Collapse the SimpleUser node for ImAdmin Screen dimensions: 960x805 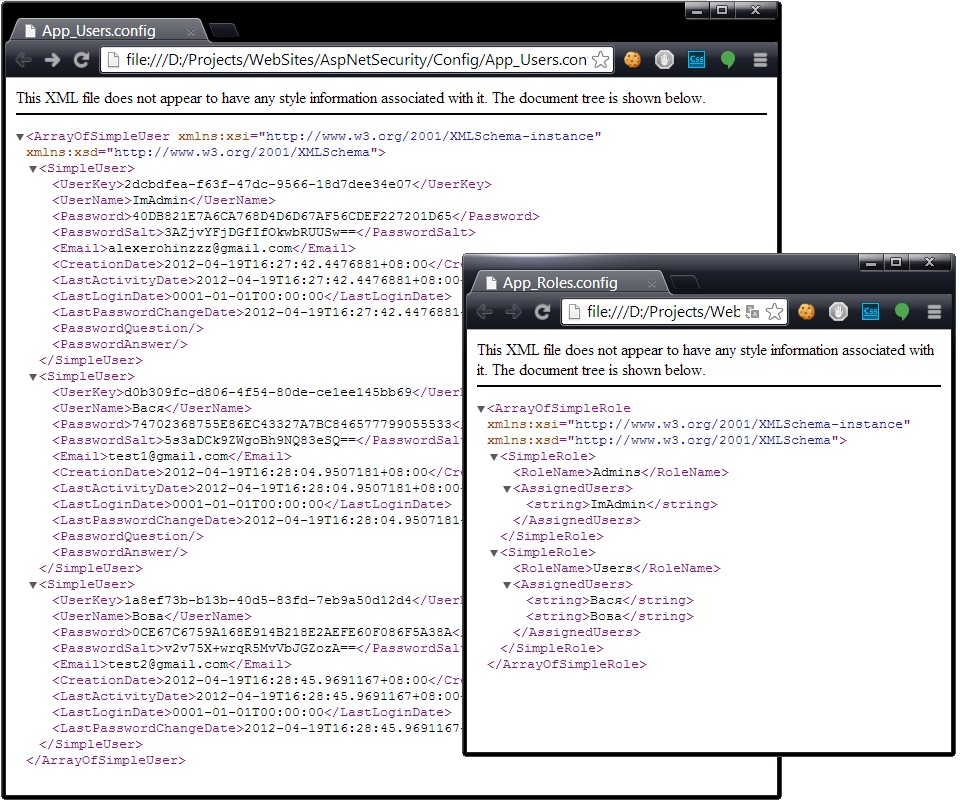(33, 169)
